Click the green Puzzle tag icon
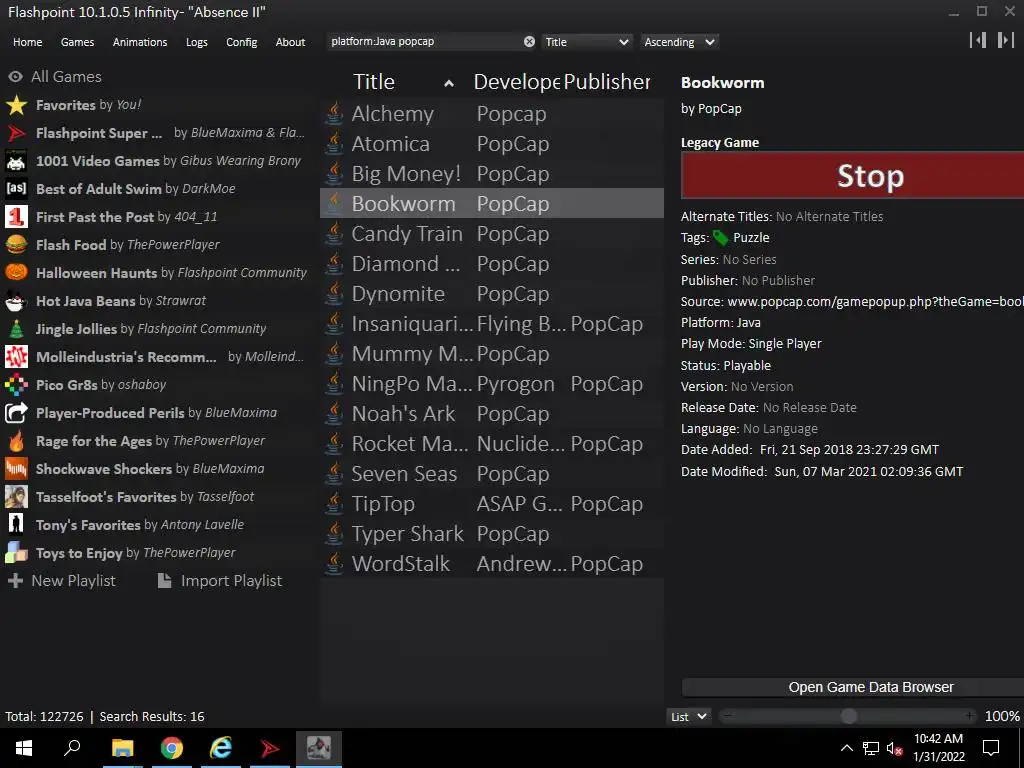 pyautogui.click(x=720, y=238)
